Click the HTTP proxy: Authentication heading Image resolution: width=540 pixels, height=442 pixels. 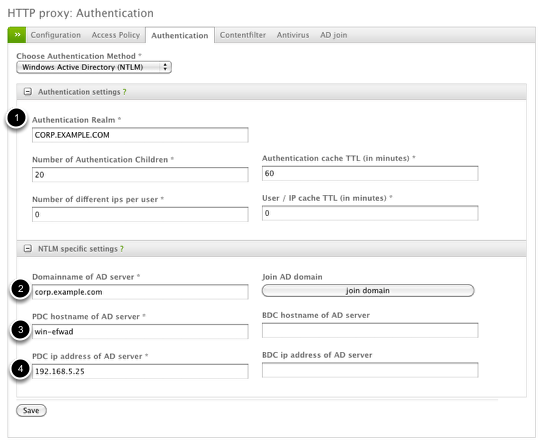tap(81, 13)
